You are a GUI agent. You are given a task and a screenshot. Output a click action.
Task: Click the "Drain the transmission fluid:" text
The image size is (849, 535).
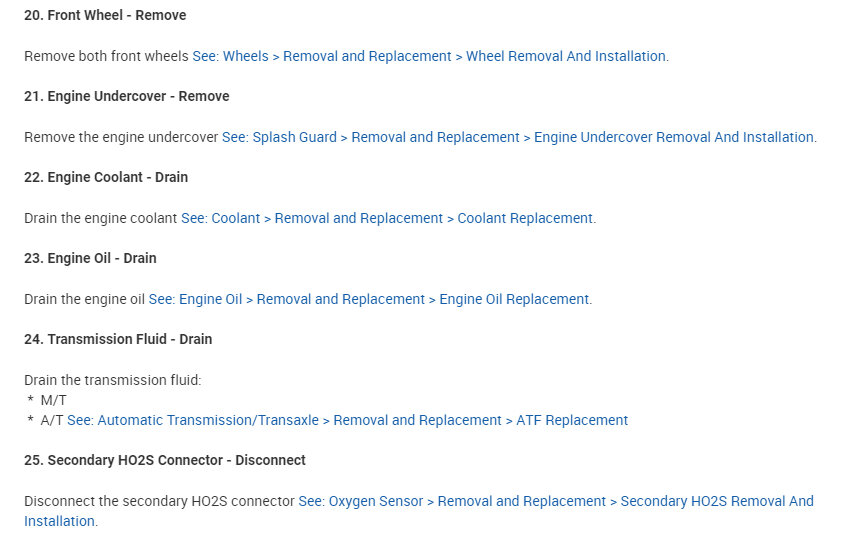113,380
